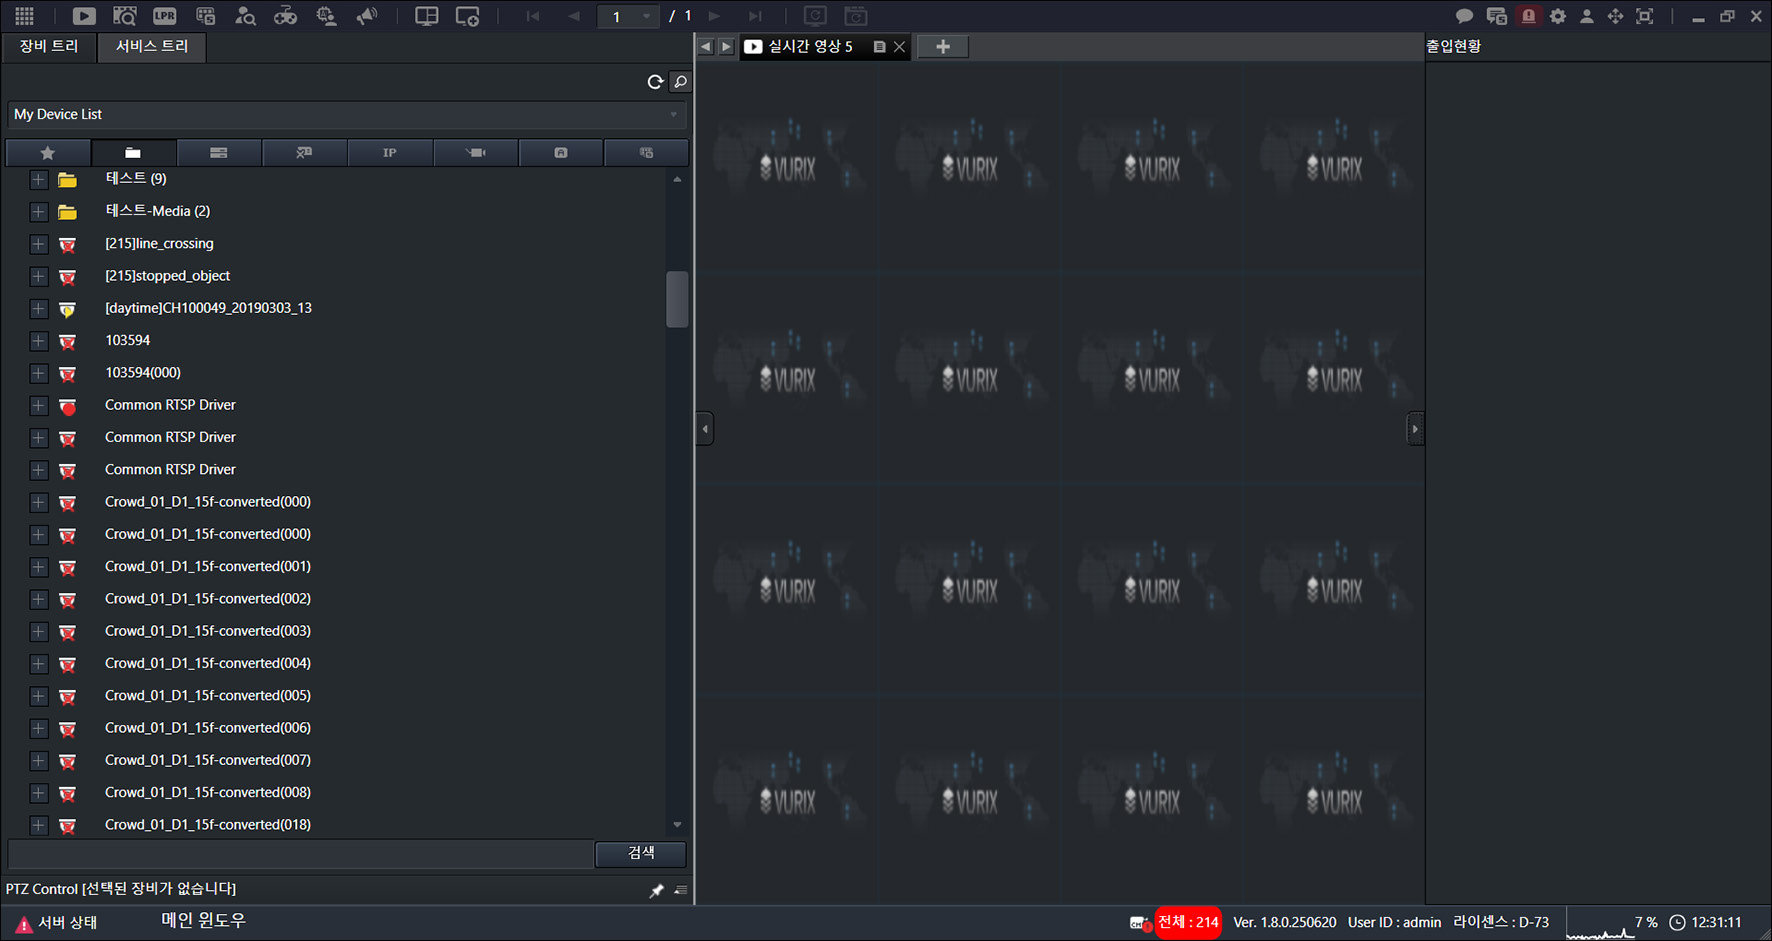Click the device search input field
1772x941 pixels.
click(x=301, y=853)
